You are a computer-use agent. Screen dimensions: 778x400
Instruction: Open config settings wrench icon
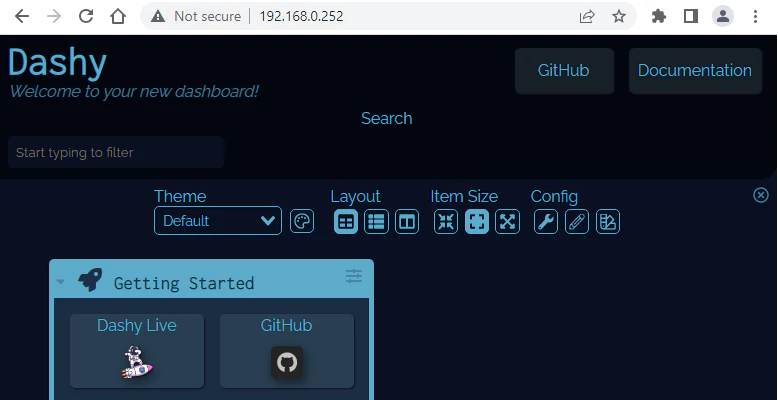(545, 221)
